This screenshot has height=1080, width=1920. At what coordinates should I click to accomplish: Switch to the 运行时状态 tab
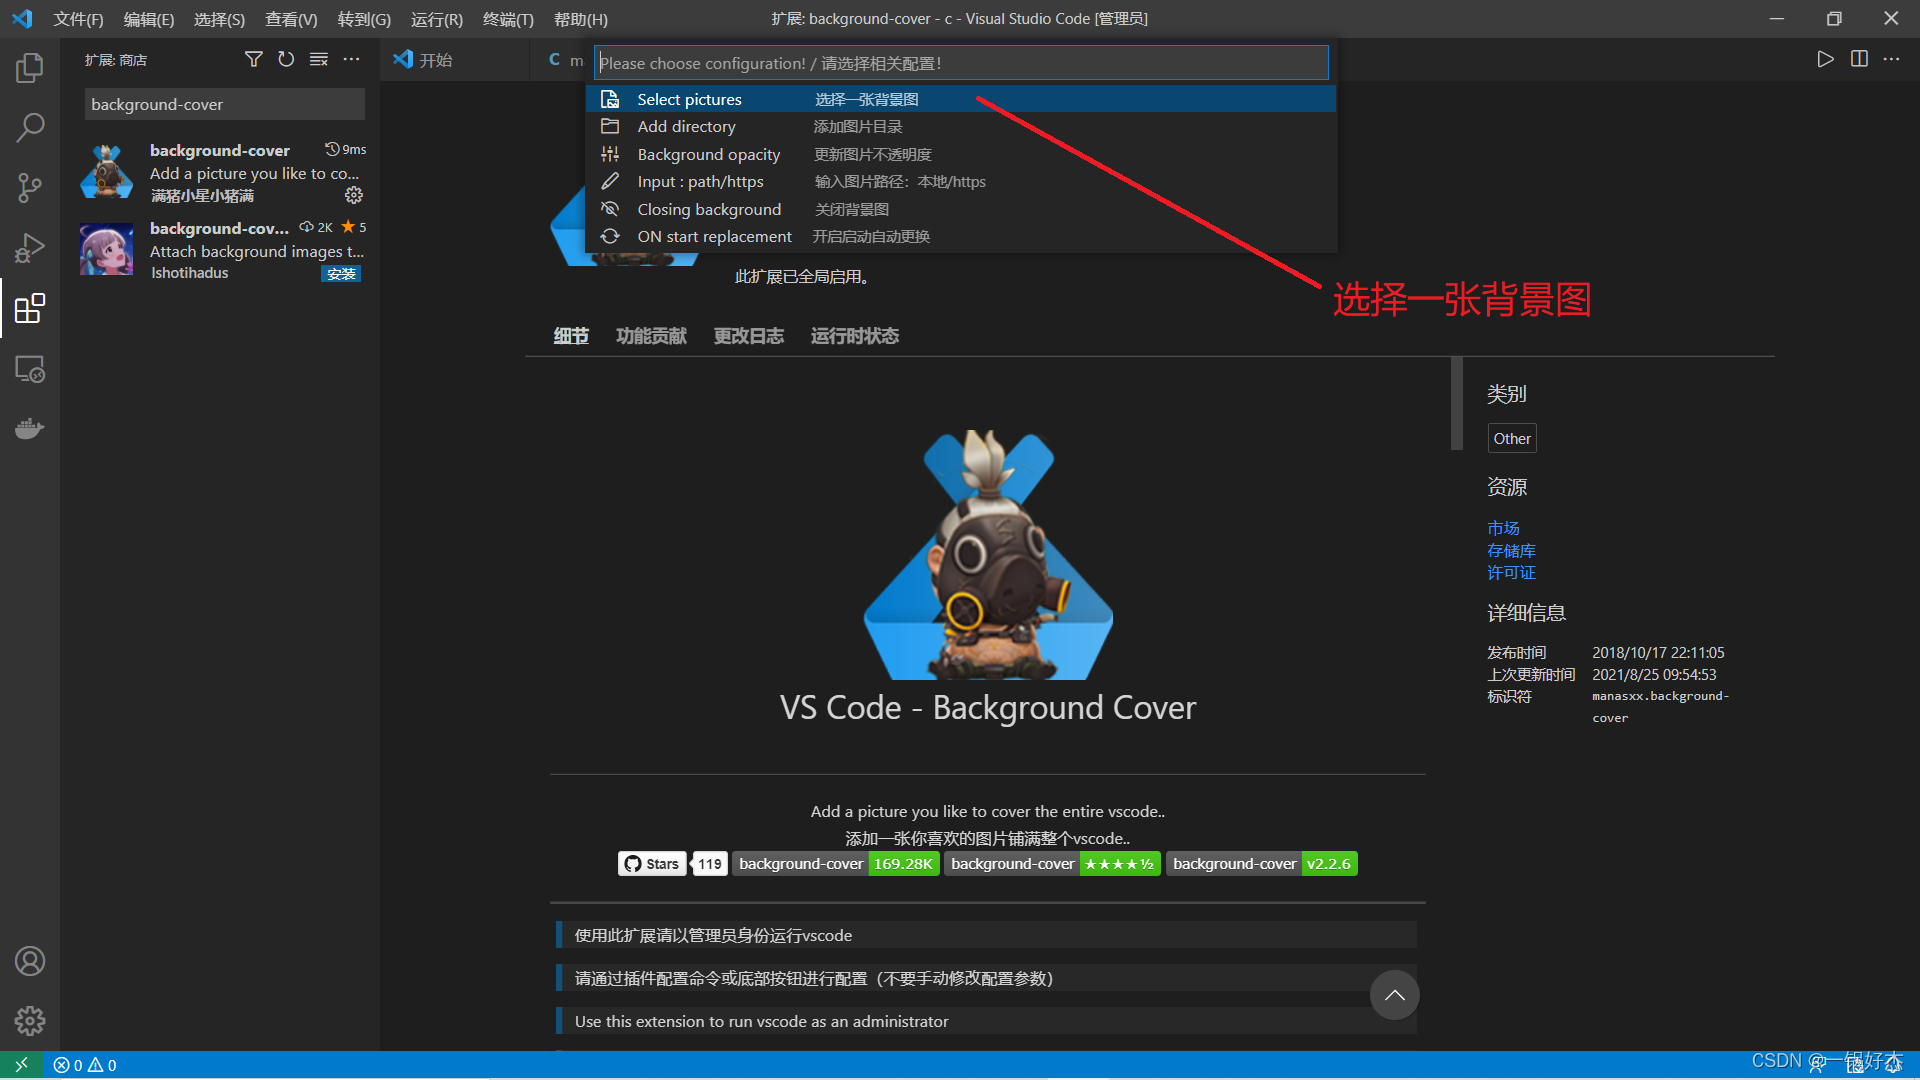pyautogui.click(x=854, y=336)
